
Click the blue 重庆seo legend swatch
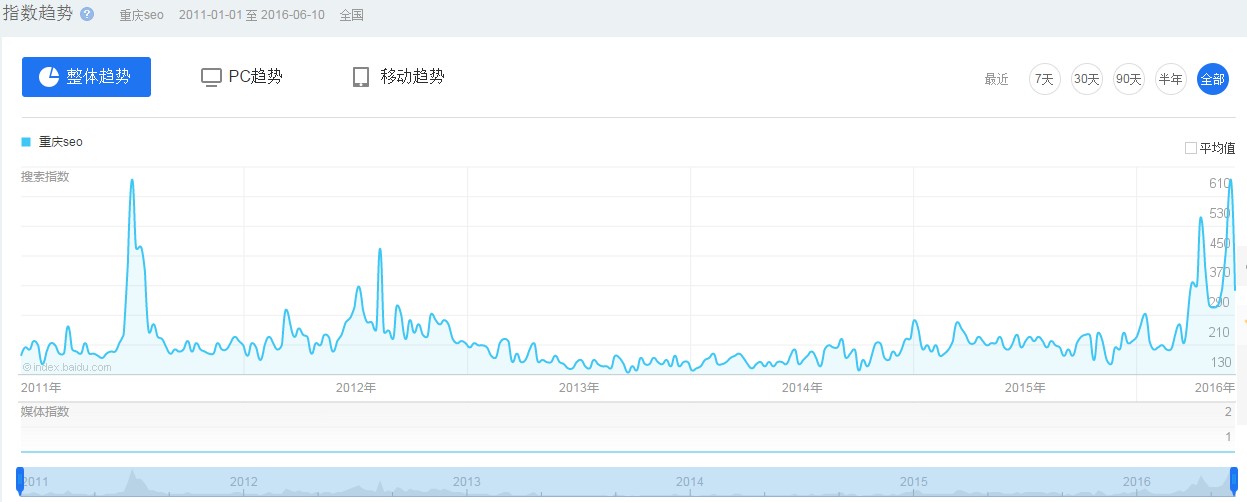(x=26, y=142)
